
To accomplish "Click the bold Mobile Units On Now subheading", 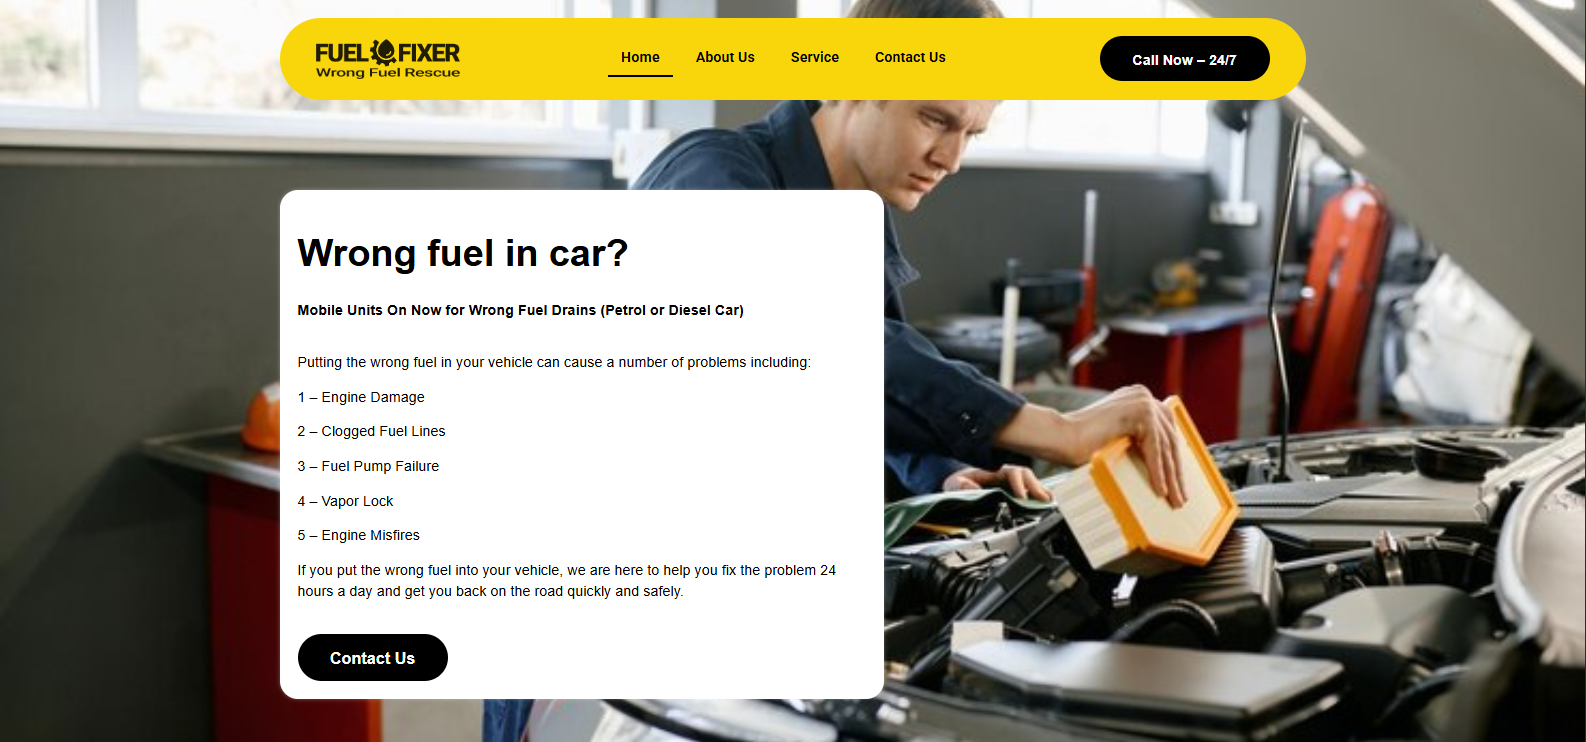I will pos(520,310).
